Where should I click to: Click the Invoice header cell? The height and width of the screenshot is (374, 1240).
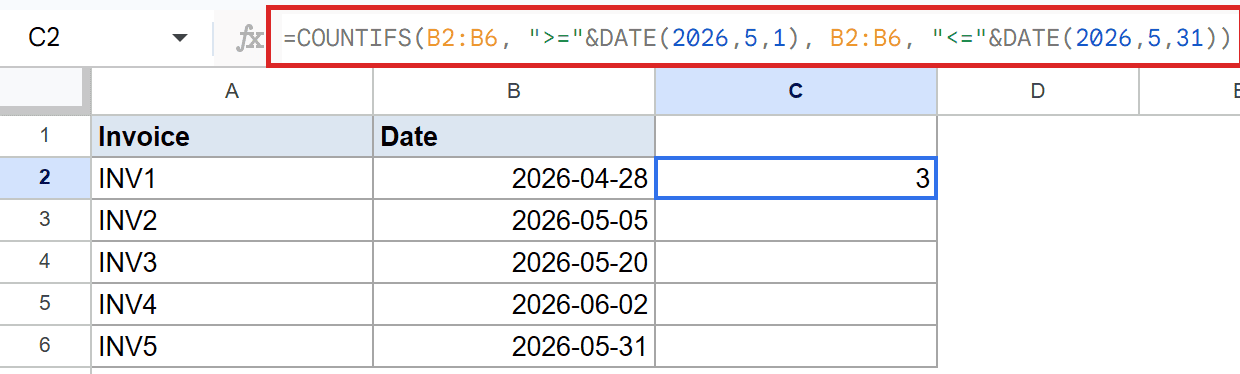[x=232, y=136]
